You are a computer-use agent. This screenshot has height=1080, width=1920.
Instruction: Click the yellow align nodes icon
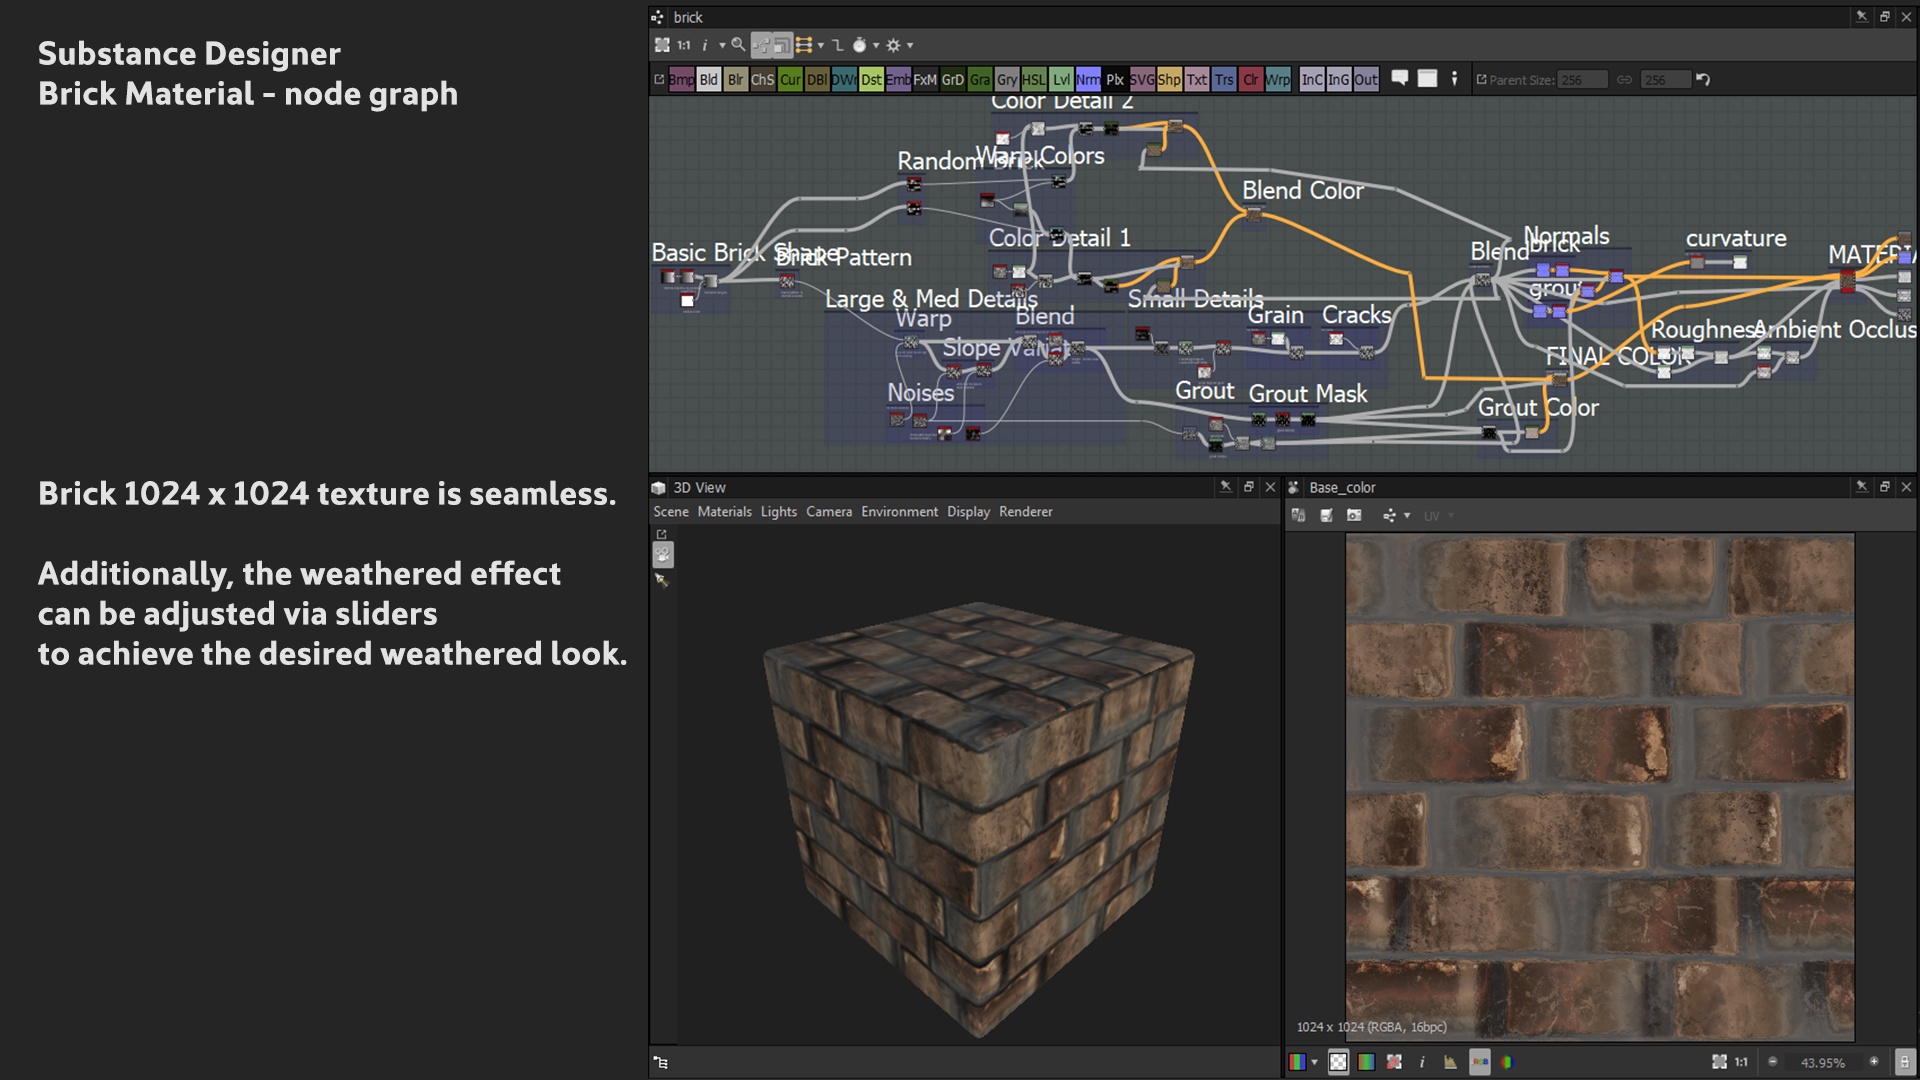[x=803, y=45]
